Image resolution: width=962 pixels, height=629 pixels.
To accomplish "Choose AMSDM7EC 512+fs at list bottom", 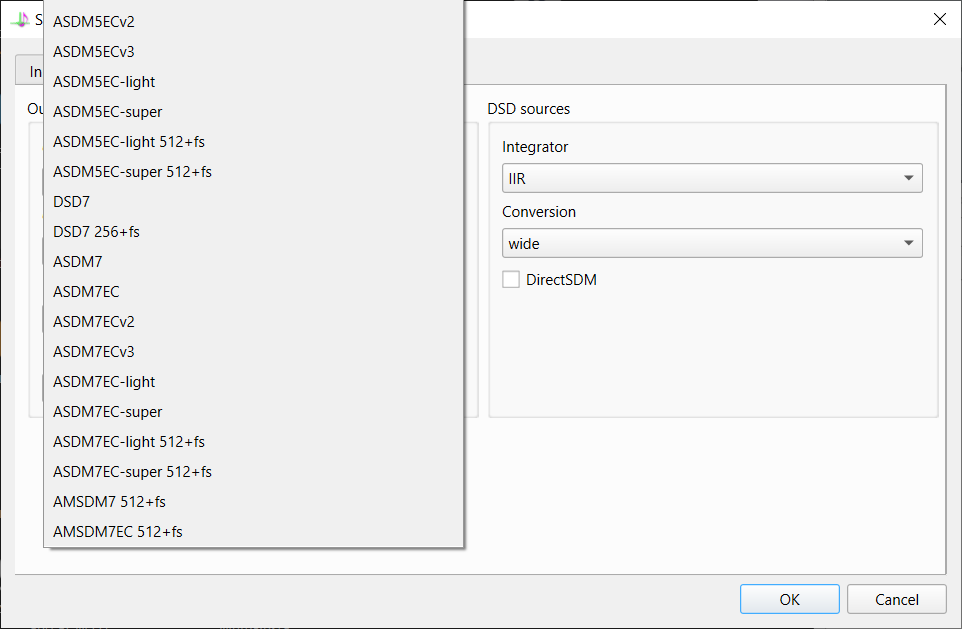I will click(118, 532).
